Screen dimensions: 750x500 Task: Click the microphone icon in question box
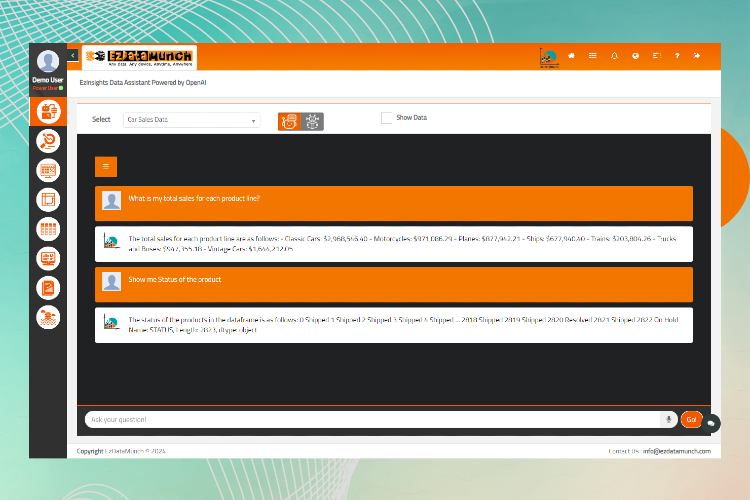668,420
